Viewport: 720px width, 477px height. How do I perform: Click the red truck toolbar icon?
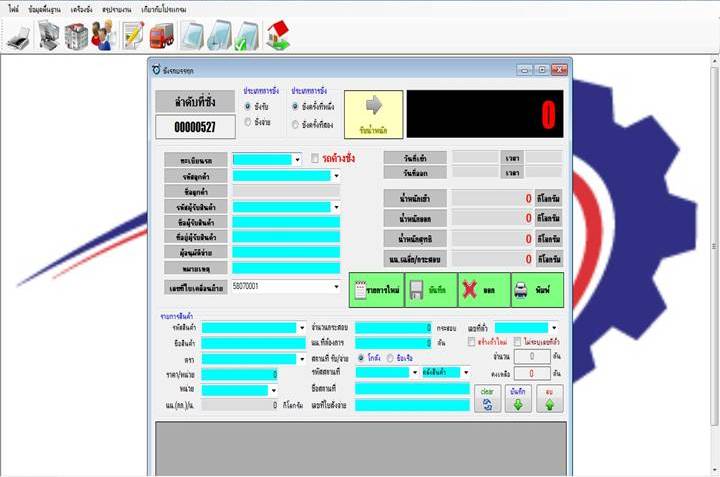tap(162, 36)
